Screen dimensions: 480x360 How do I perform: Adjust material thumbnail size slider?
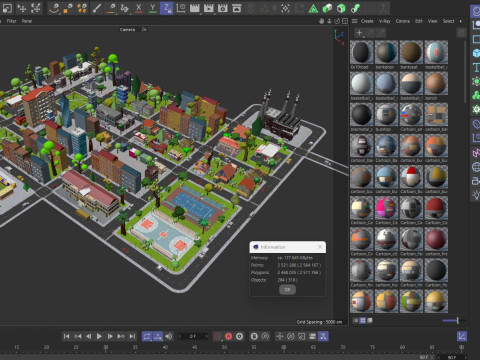click(451, 321)
